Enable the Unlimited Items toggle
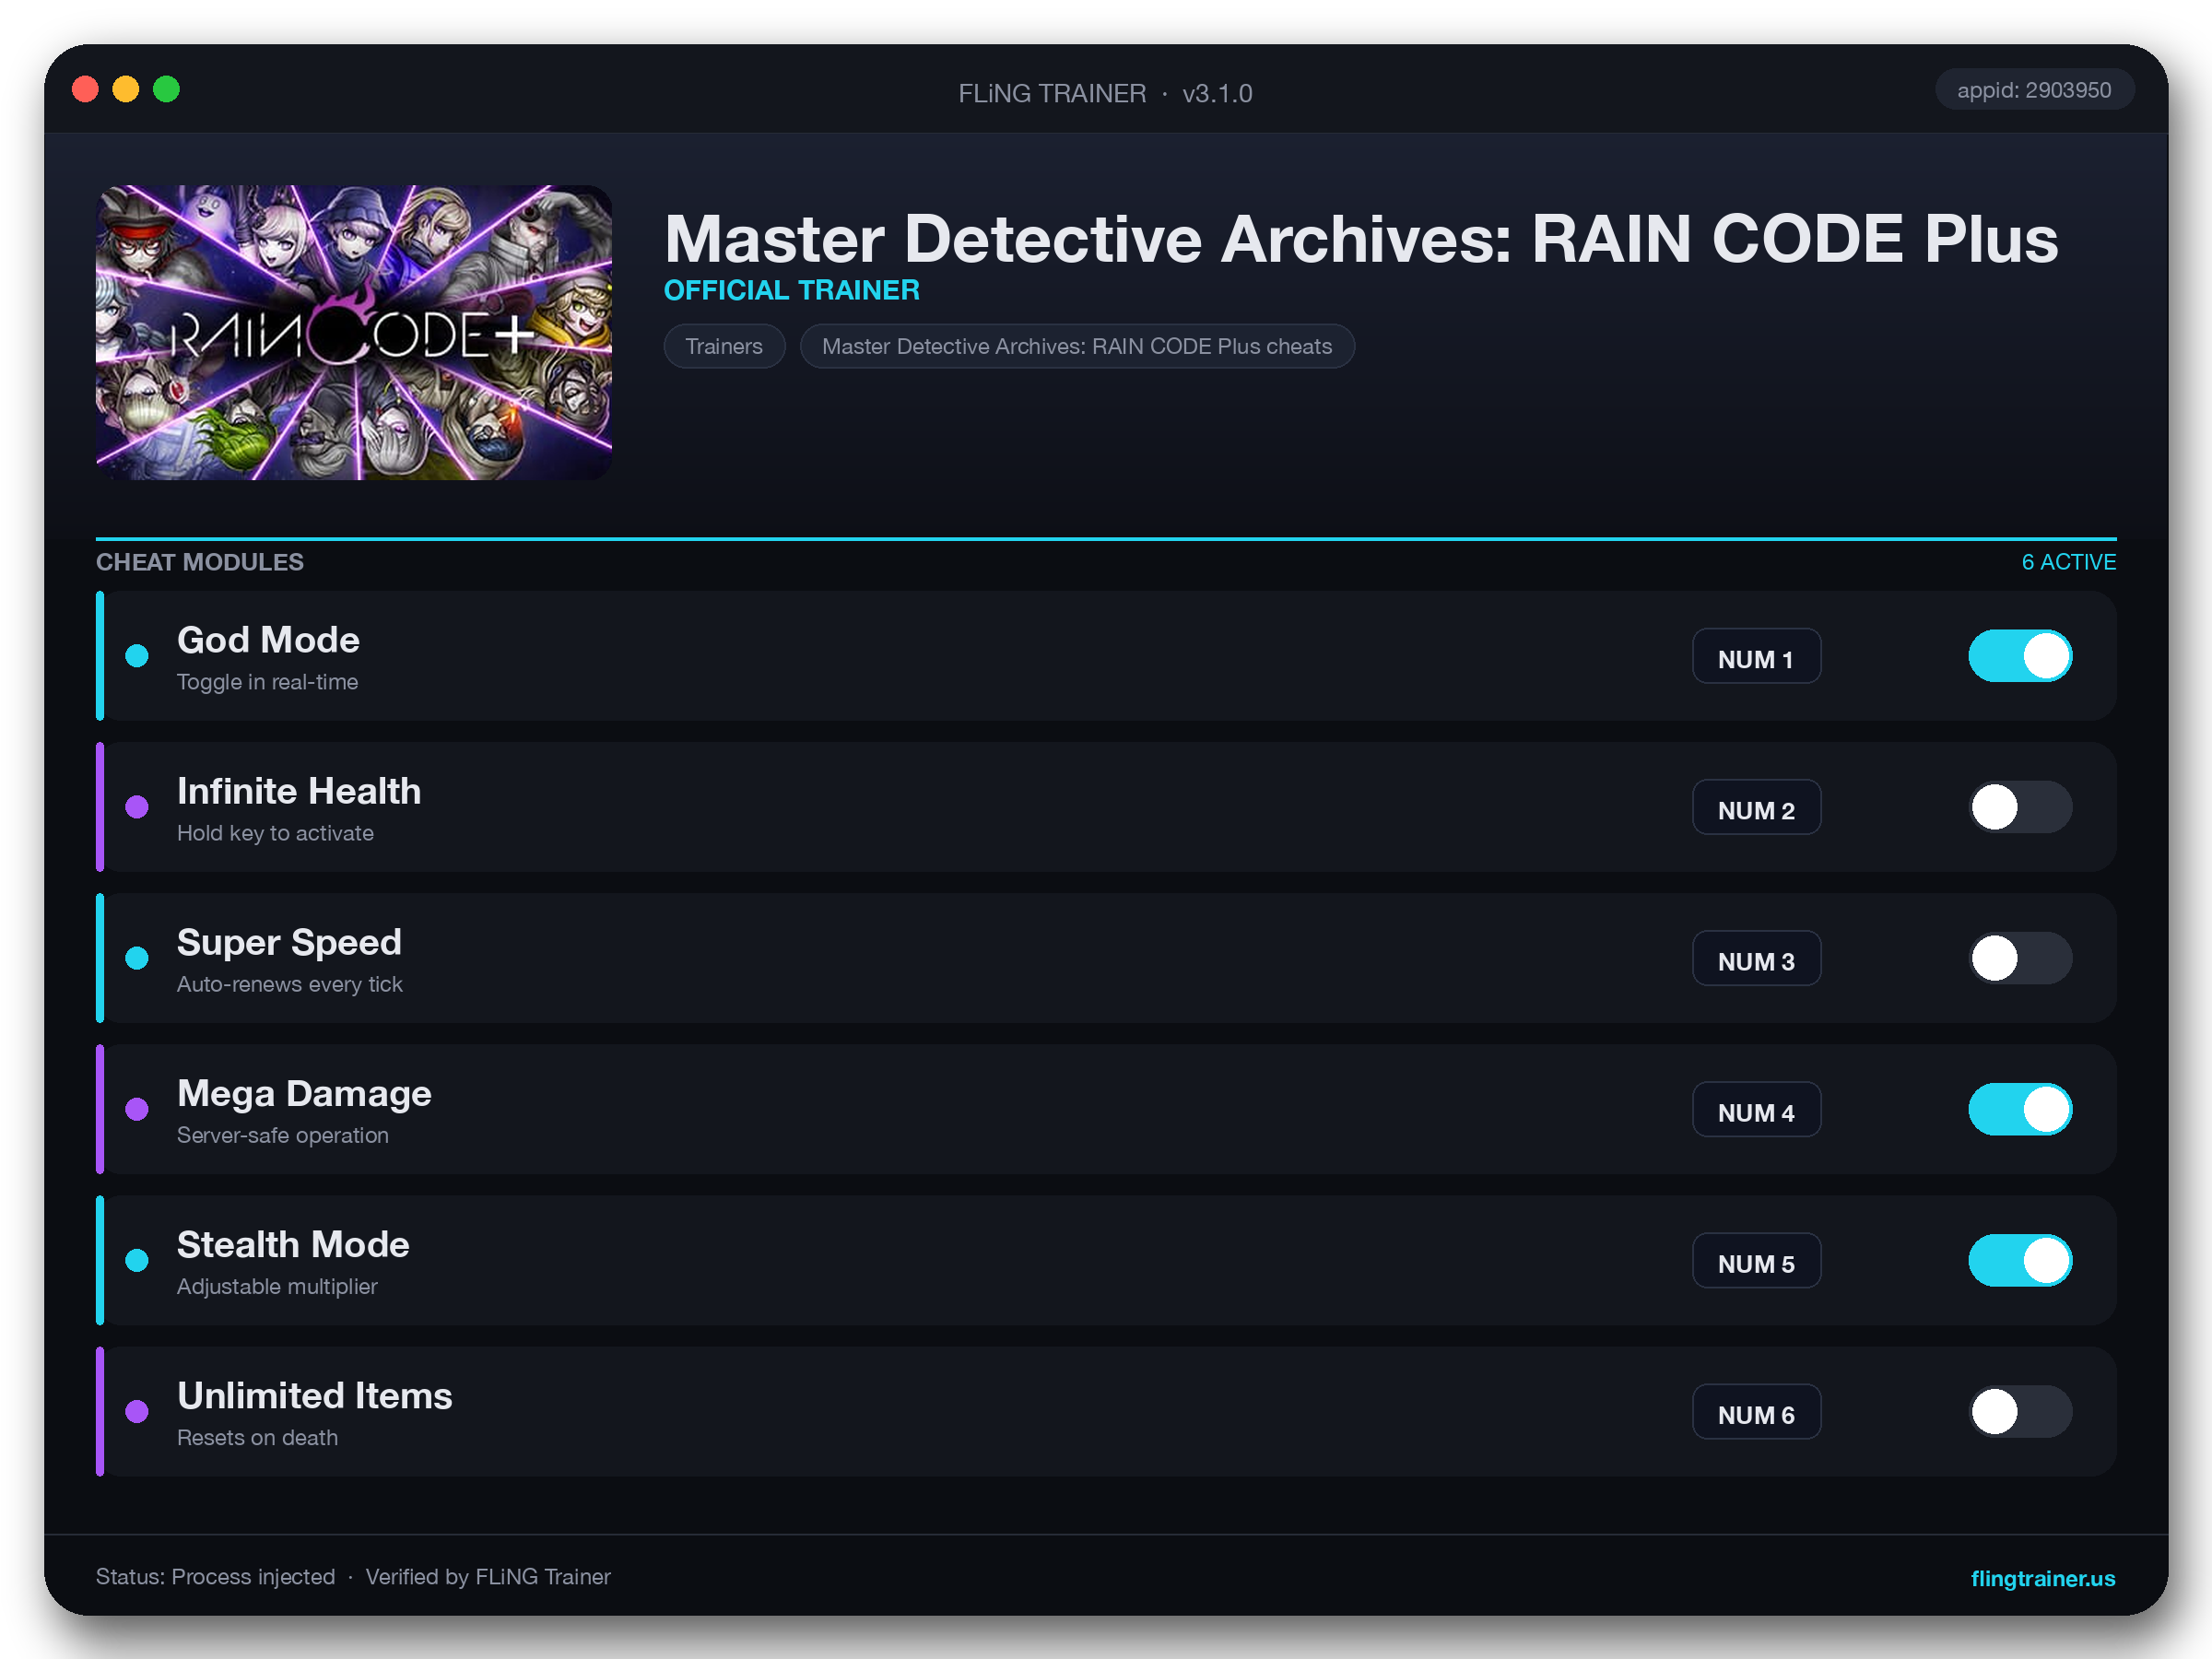 pyautogui.click(x=2020, y=1411)
